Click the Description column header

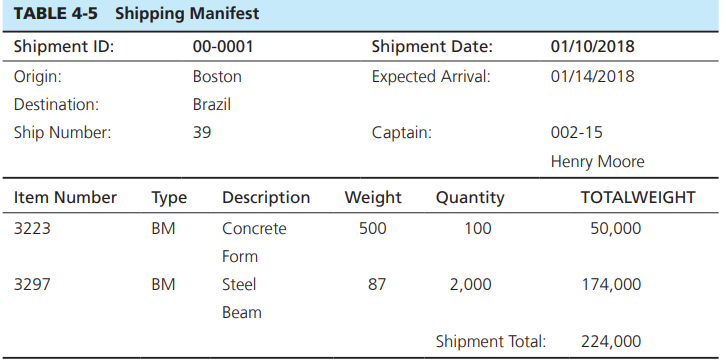[266, 198]
